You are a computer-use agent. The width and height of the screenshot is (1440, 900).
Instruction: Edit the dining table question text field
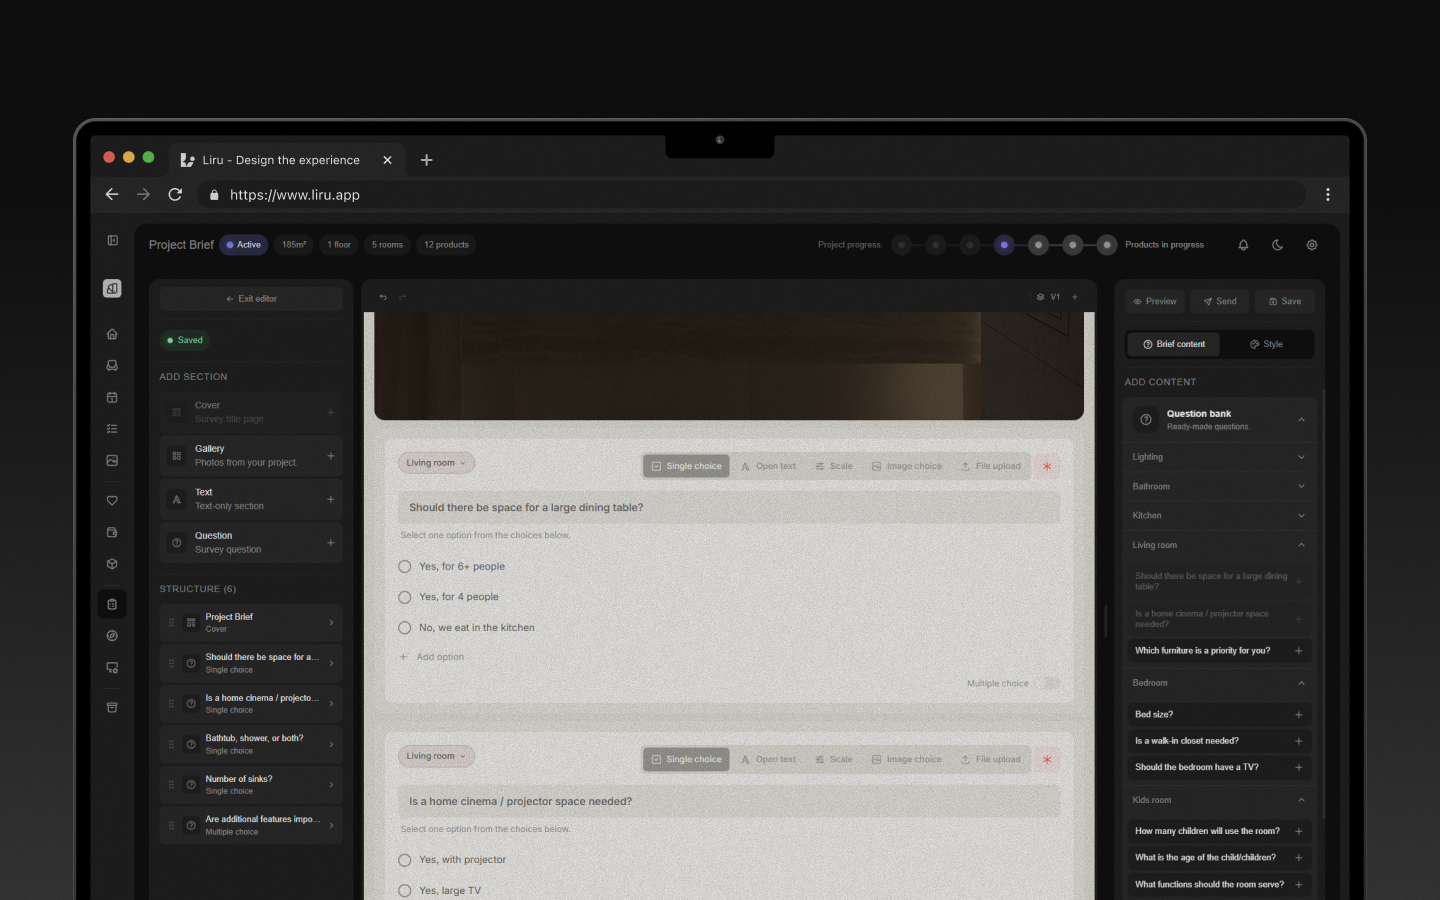point(728,508)
